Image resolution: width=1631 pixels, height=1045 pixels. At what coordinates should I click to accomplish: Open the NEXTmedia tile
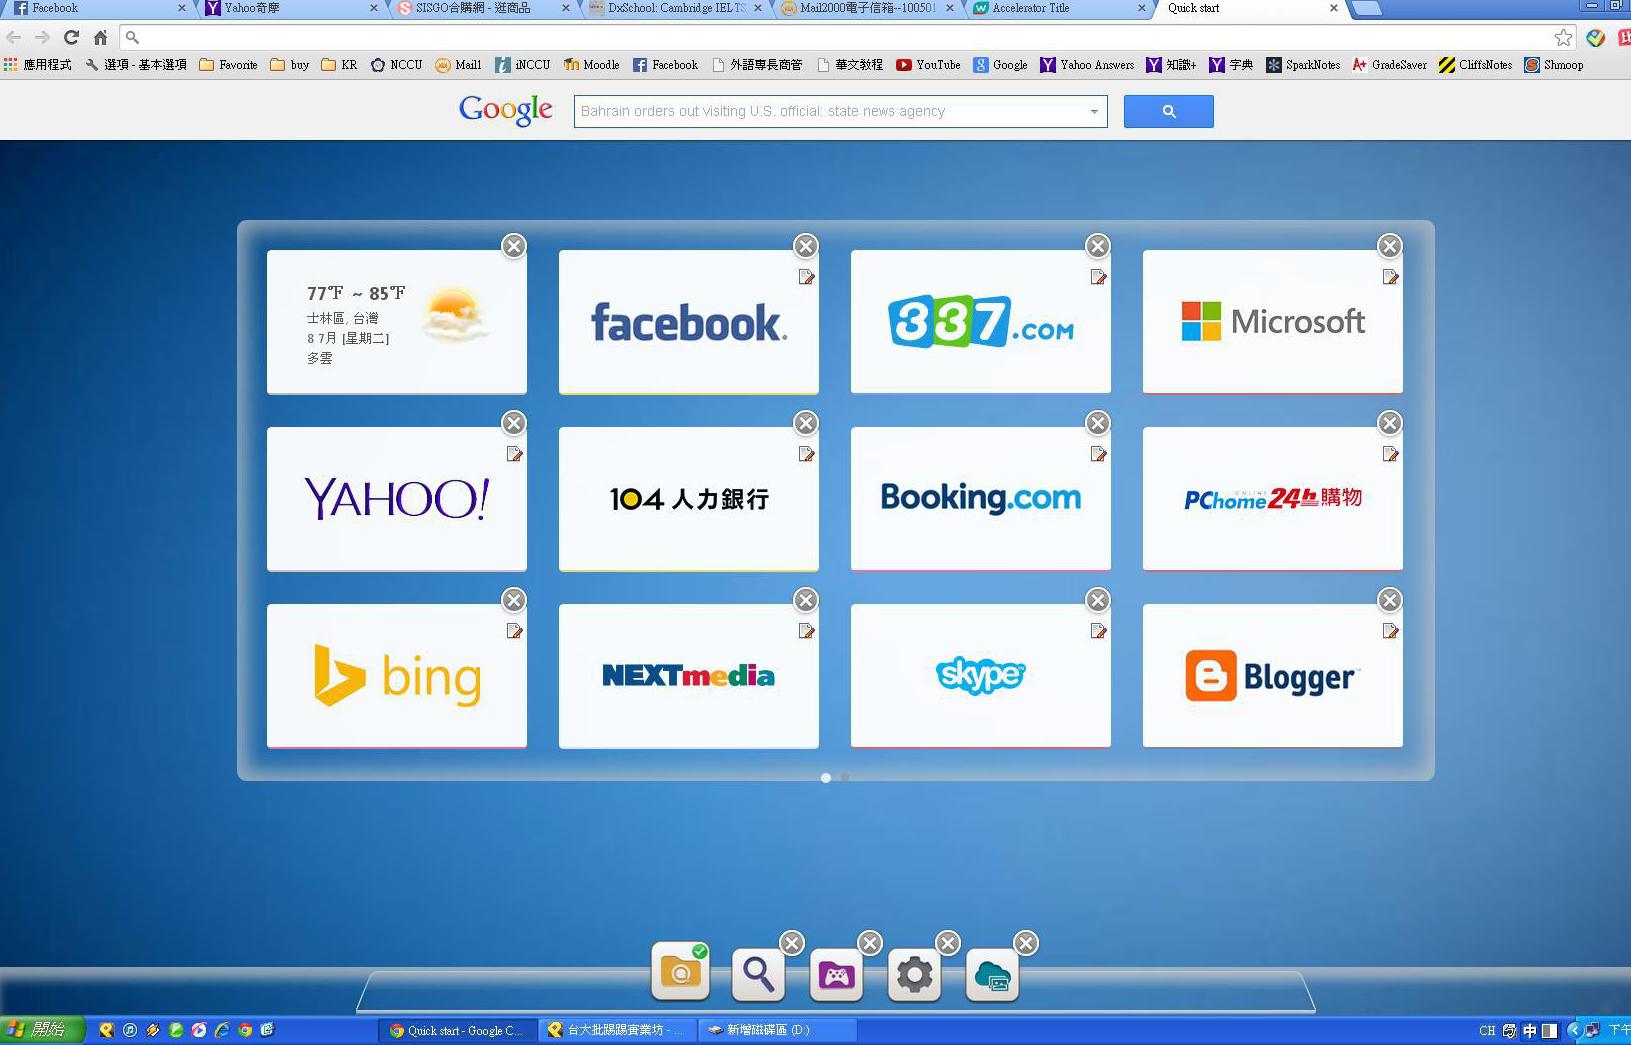coord(688,676)
